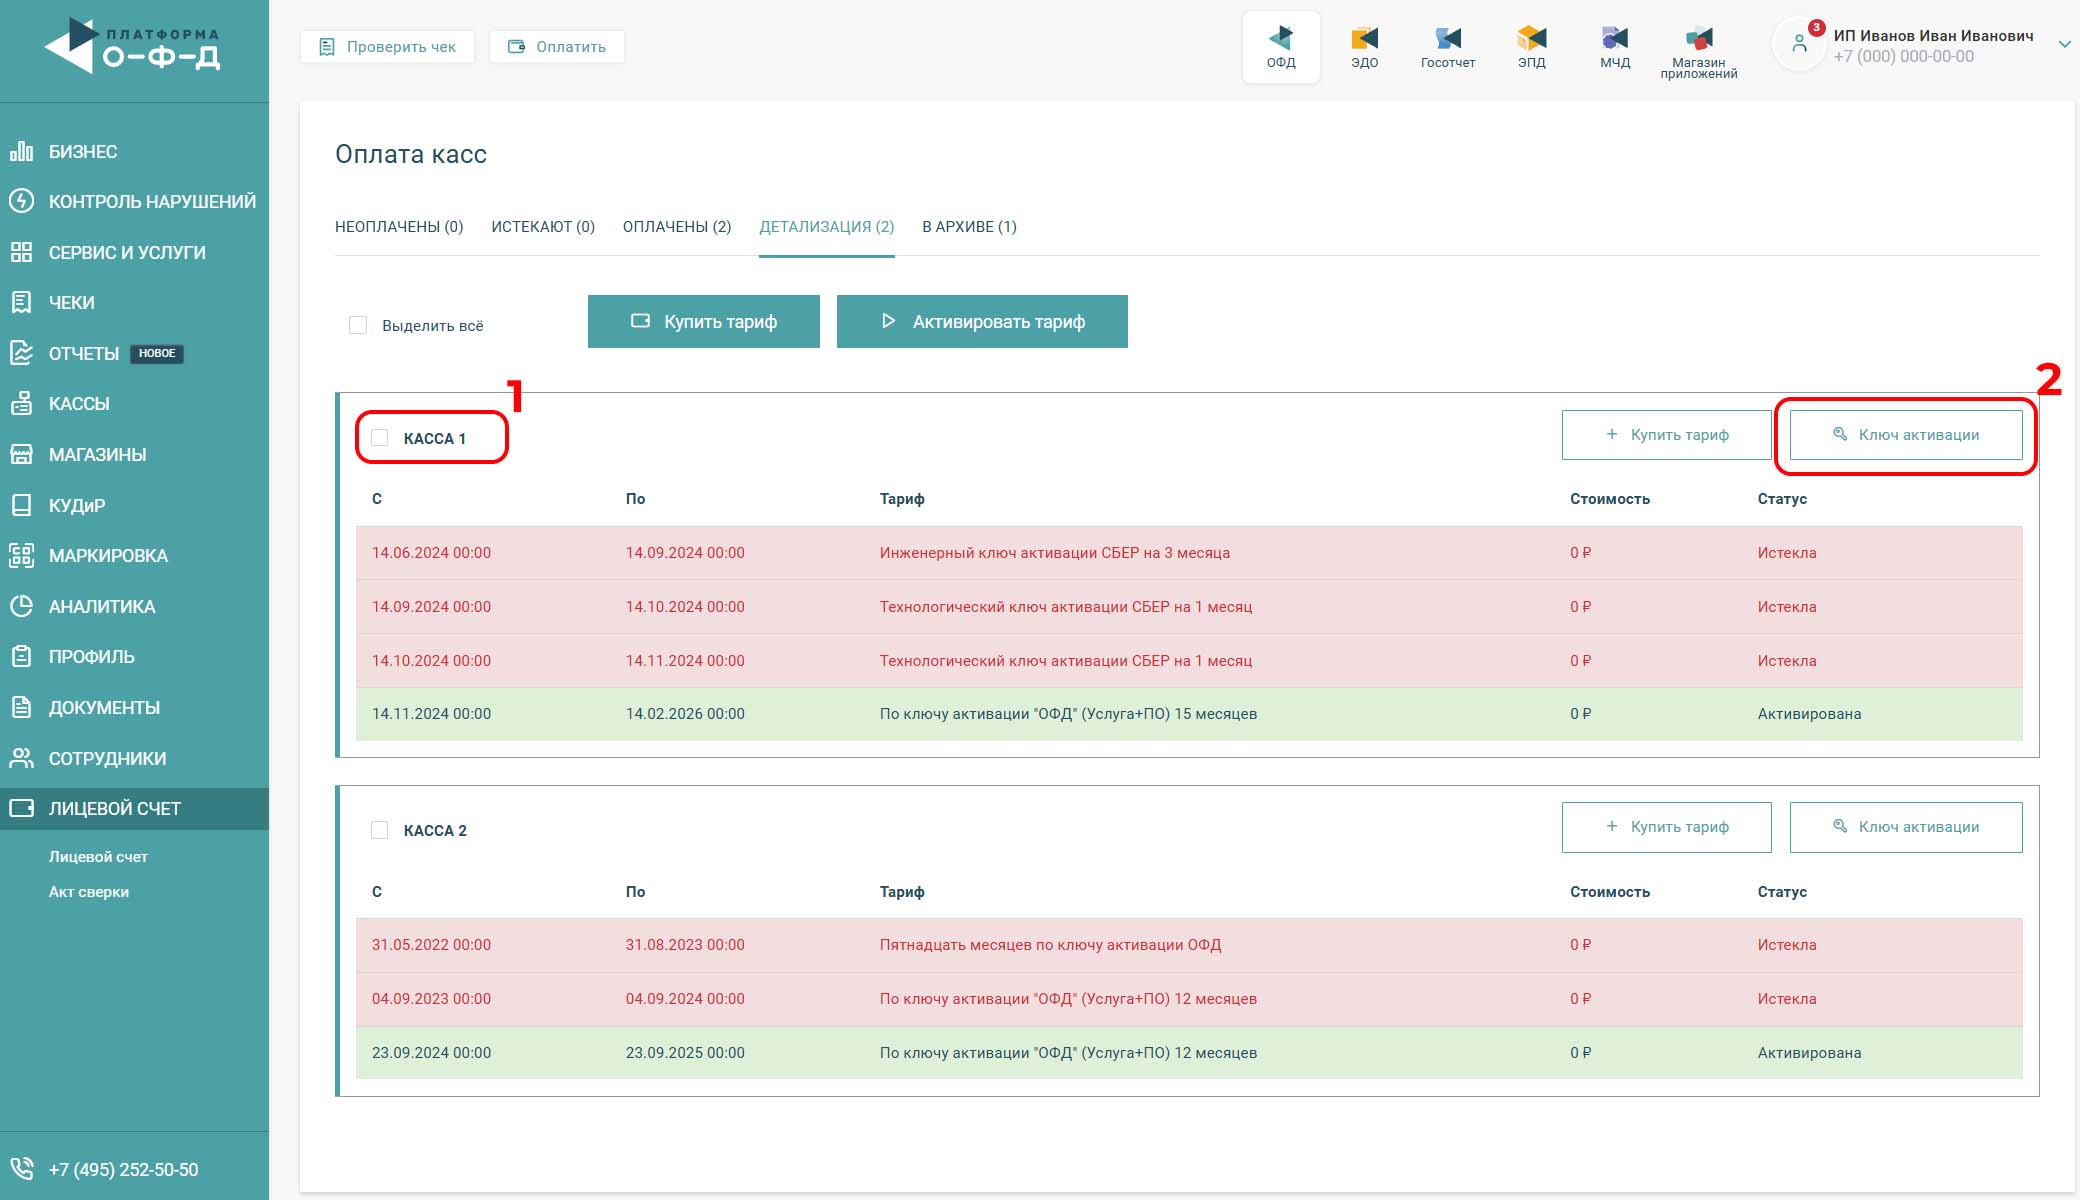Image resolution: width=2080 pixels, height=1200 pixels.
Task: Click the Проверить чек button
Action: (387, 47)
